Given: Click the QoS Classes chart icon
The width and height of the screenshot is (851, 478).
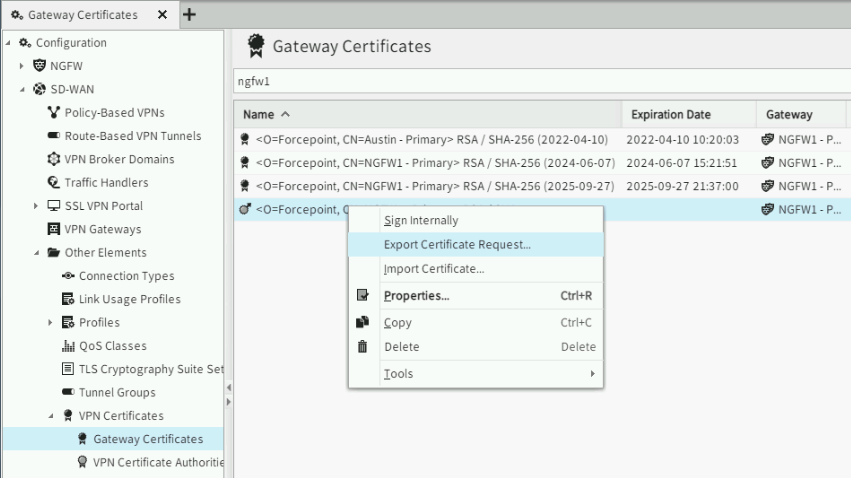Looking at the screenshot, I should 68,346.
